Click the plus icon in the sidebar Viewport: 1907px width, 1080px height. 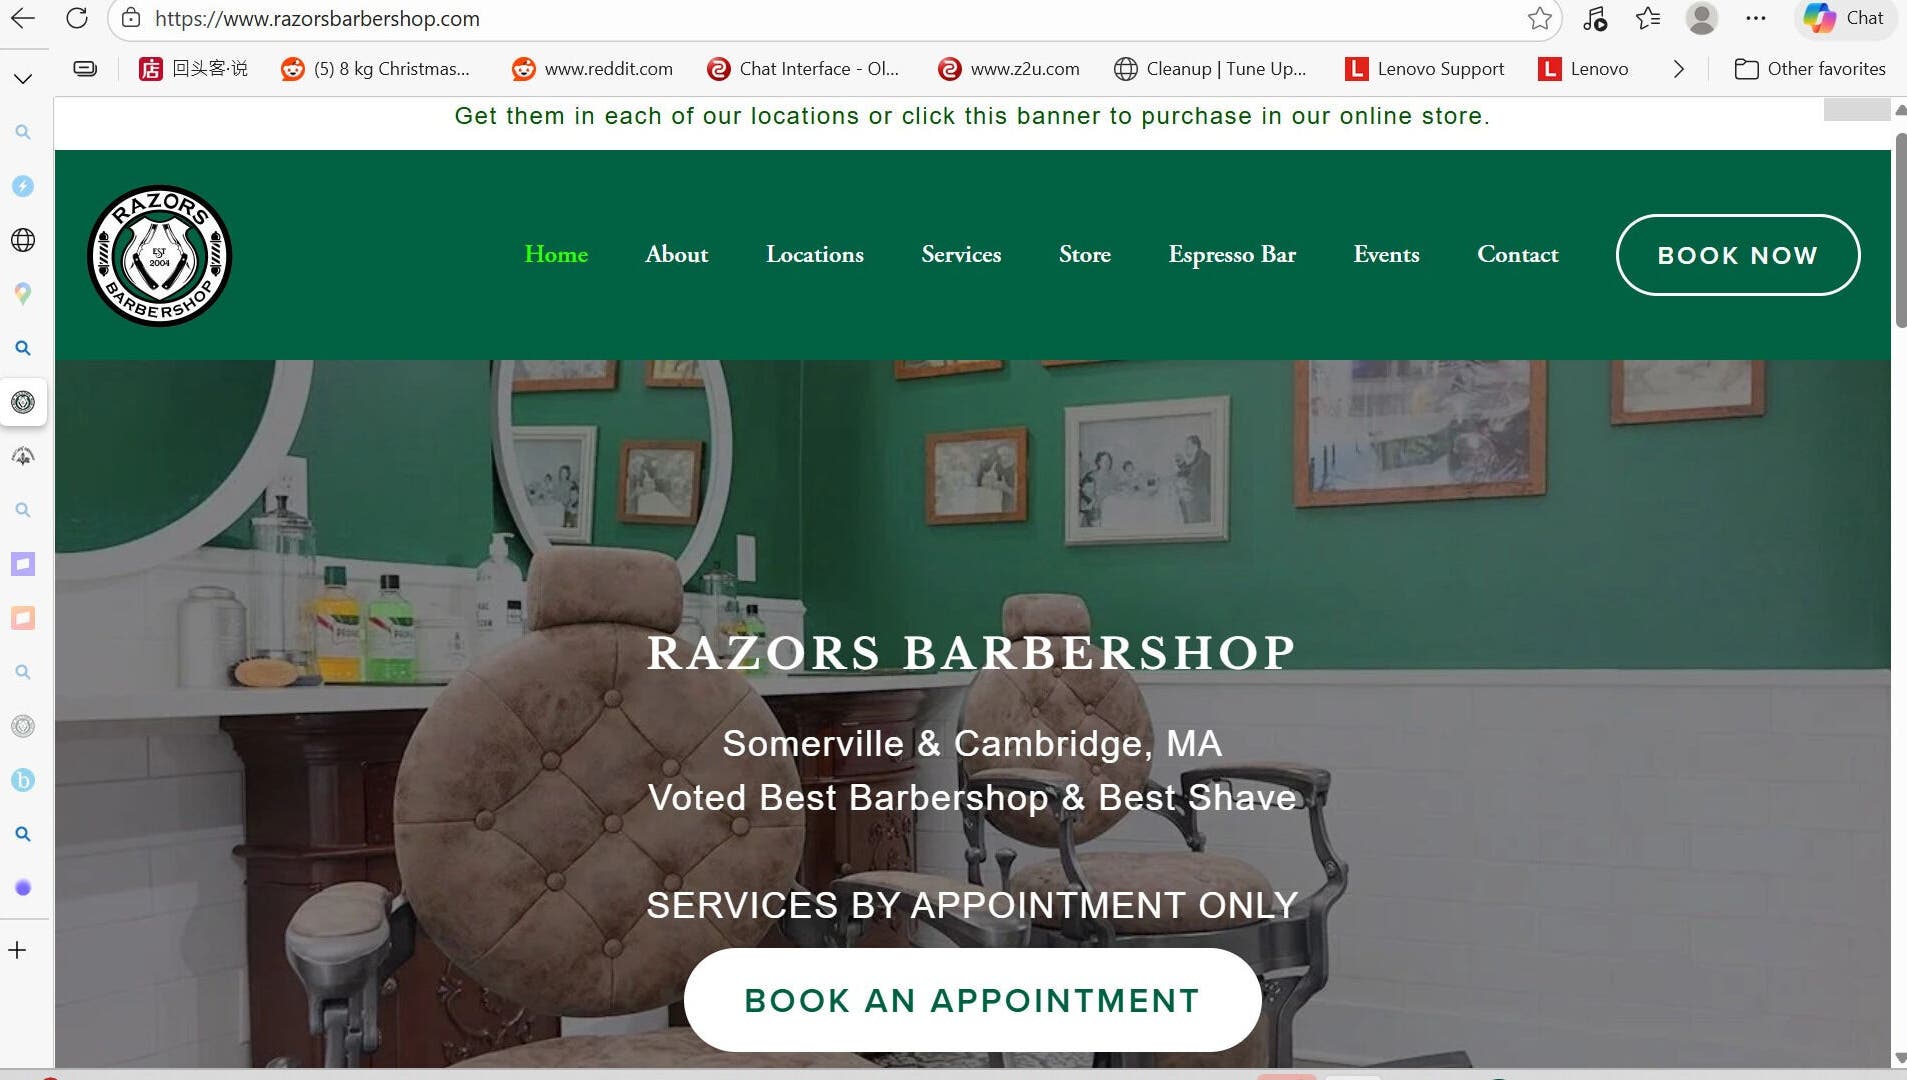point(18,950)
